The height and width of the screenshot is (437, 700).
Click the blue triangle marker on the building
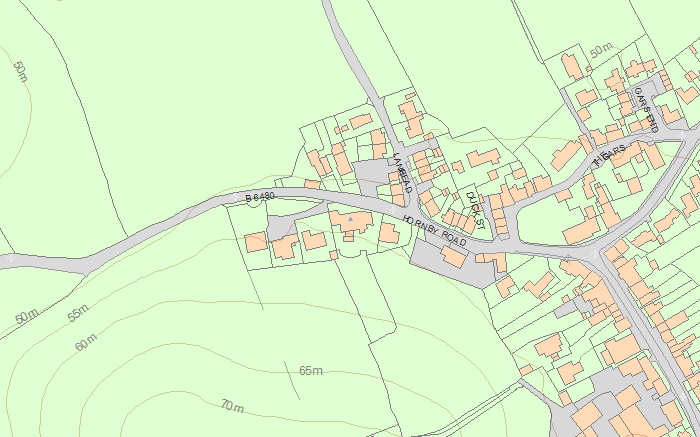350,219
